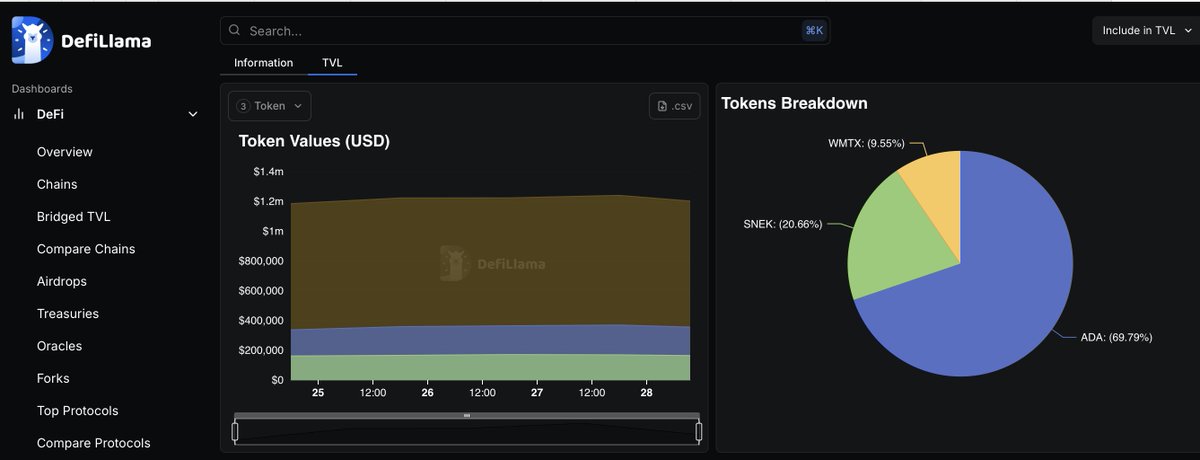Click into the Search field

point(525,31)
